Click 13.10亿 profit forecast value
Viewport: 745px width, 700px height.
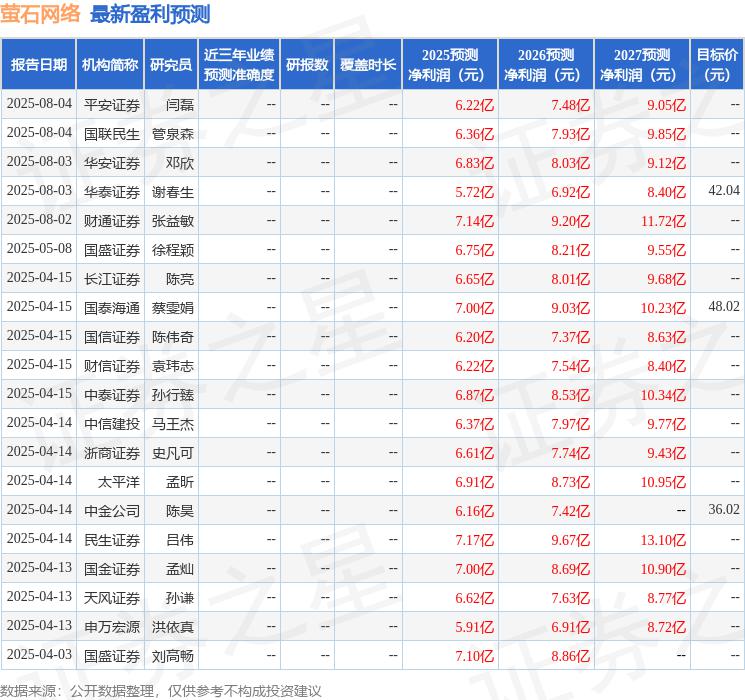click(x=663, y=540)
